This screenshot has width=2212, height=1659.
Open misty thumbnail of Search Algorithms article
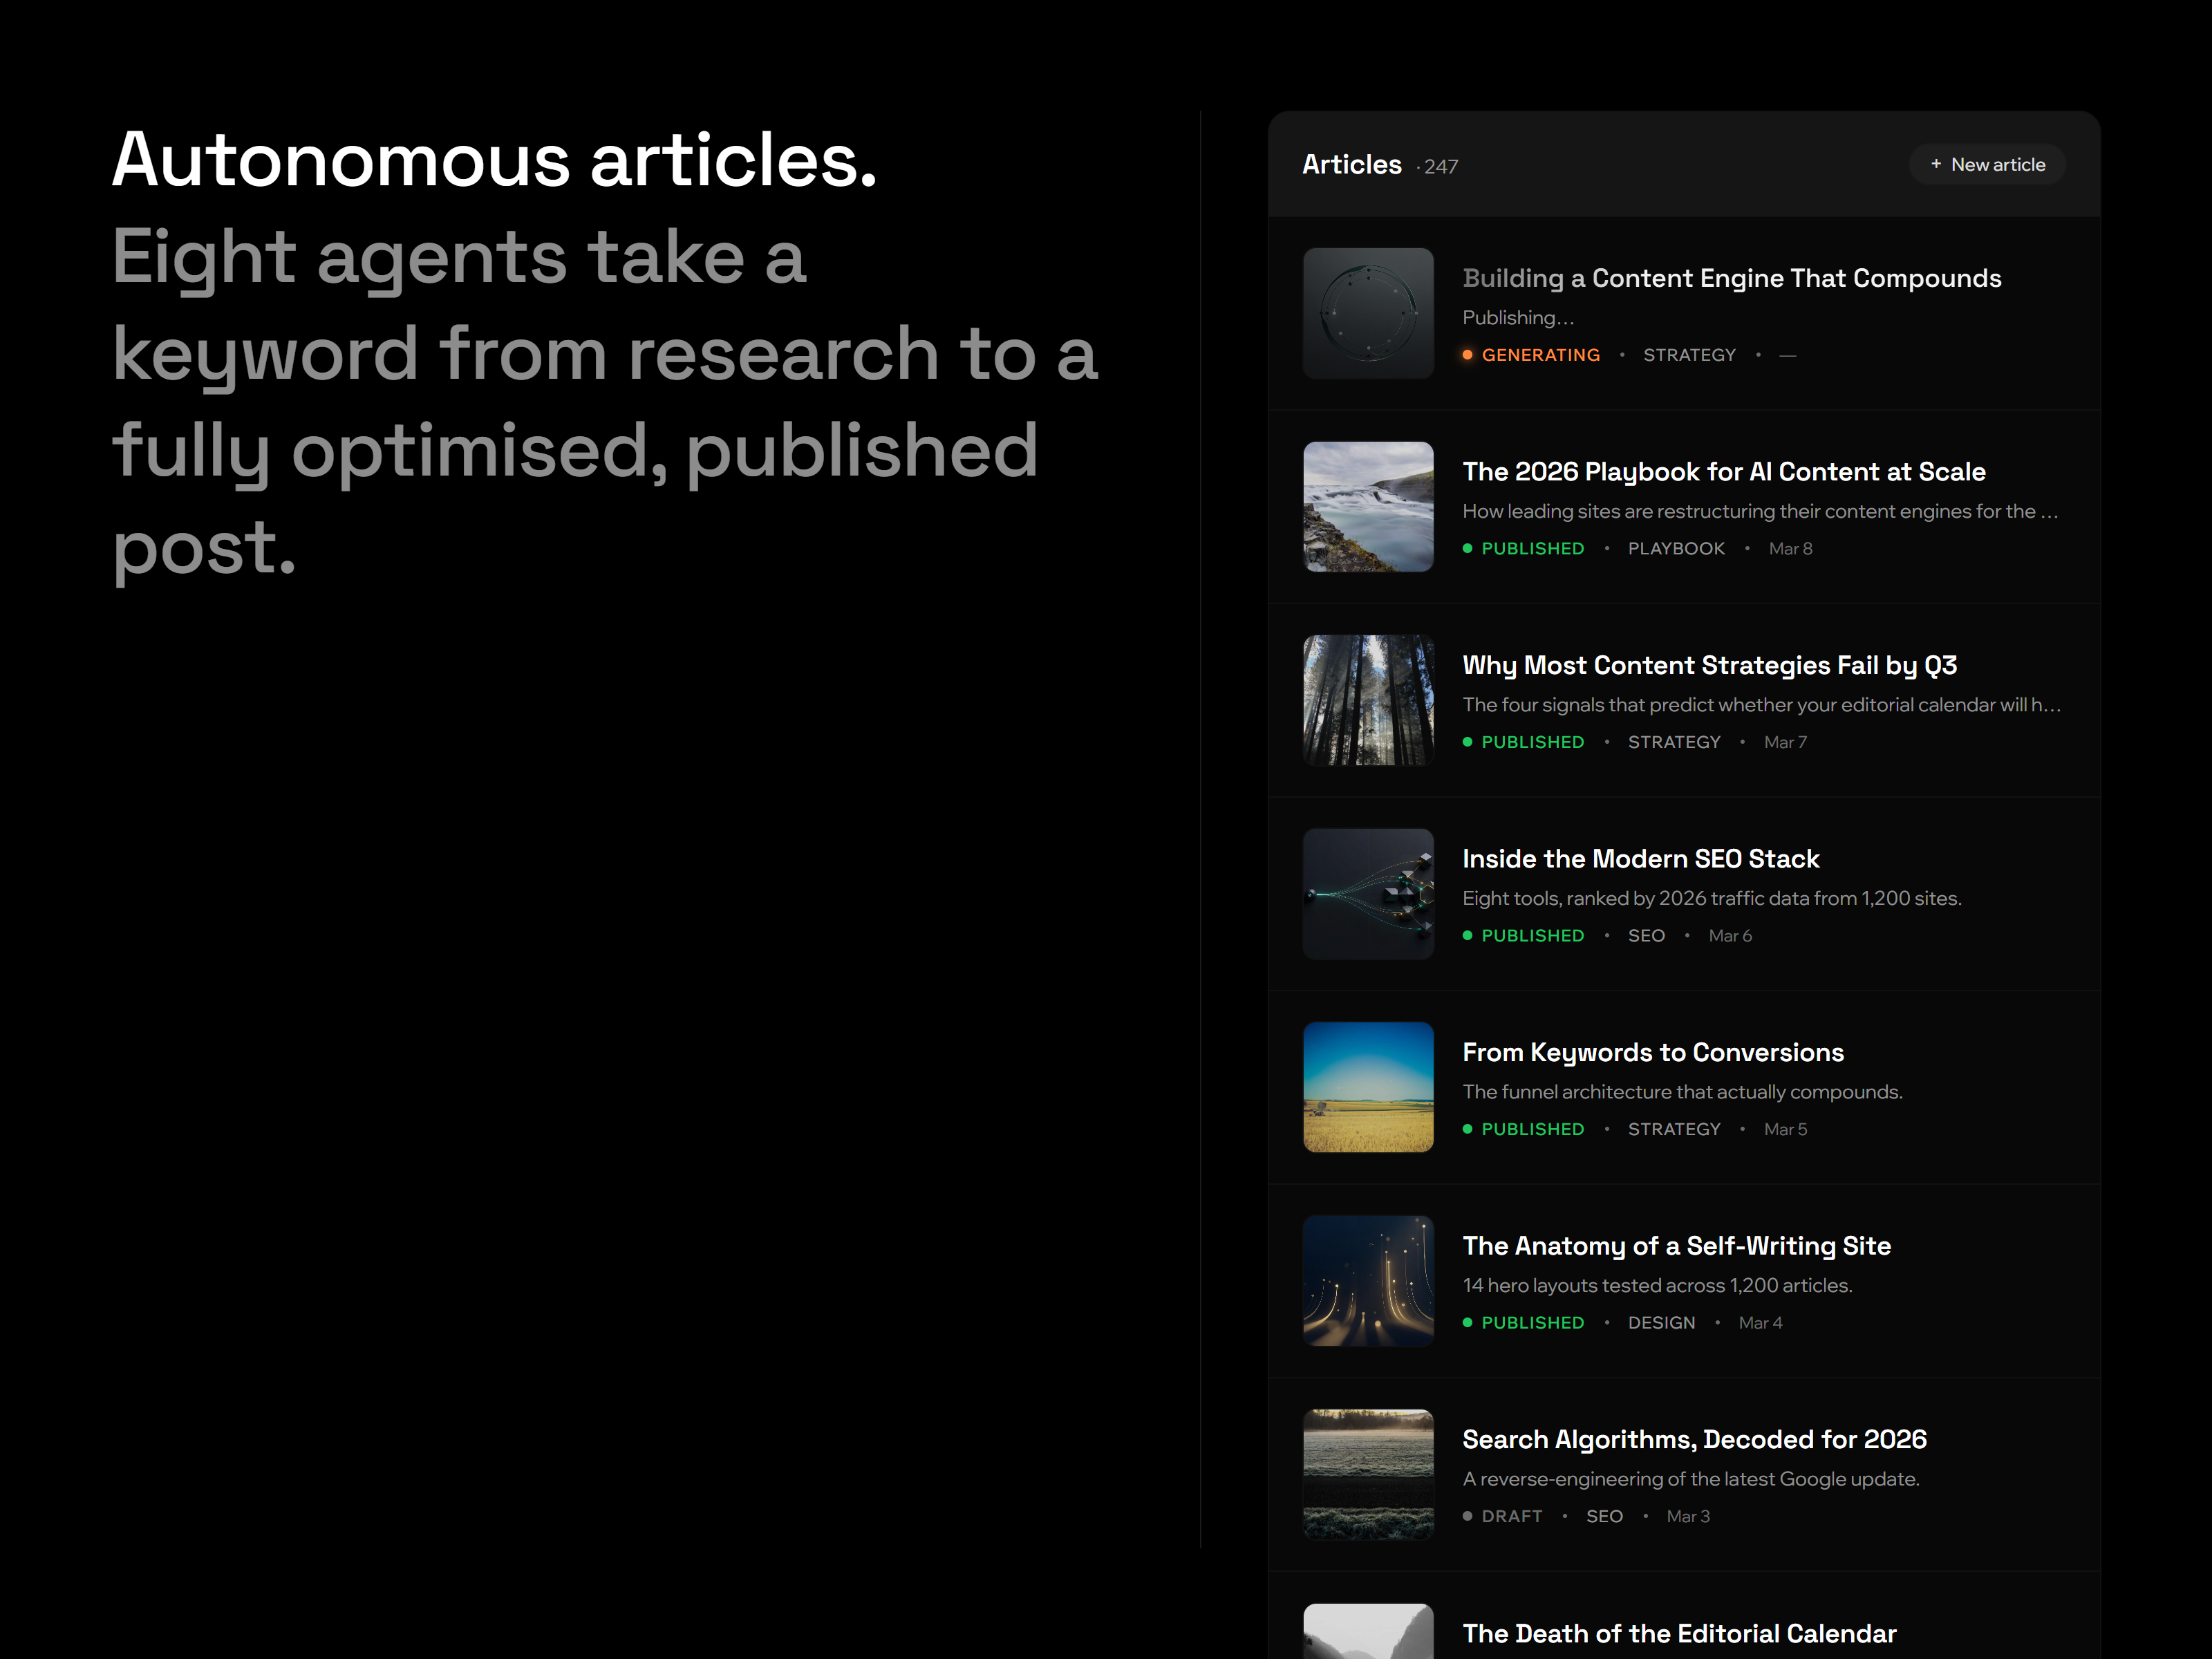pos(1368,1474)
